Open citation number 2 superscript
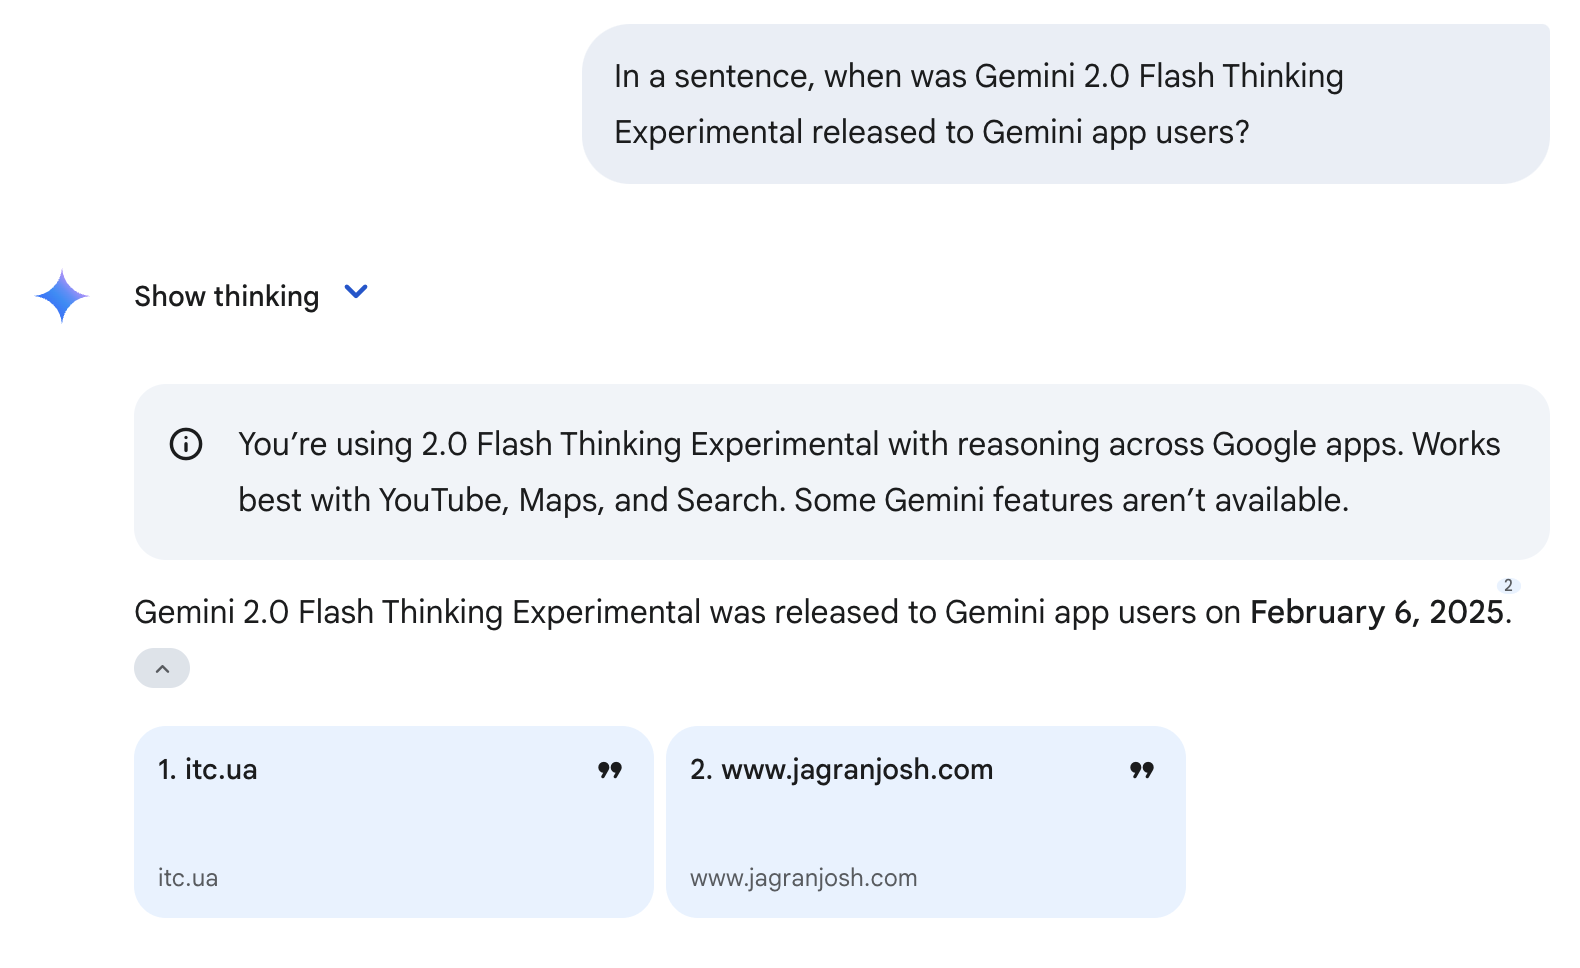 point(1508,586)
